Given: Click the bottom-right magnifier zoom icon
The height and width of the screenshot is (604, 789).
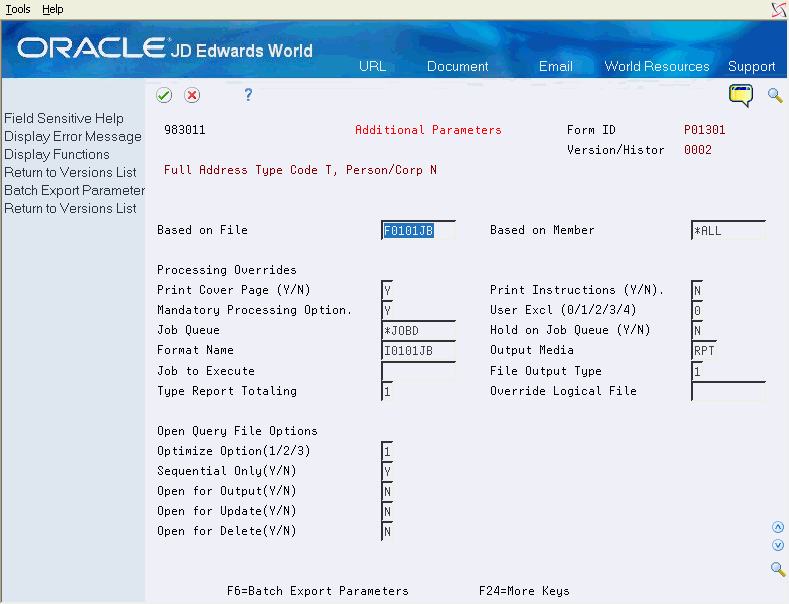Looking at the screenshot, I should 778,569.
